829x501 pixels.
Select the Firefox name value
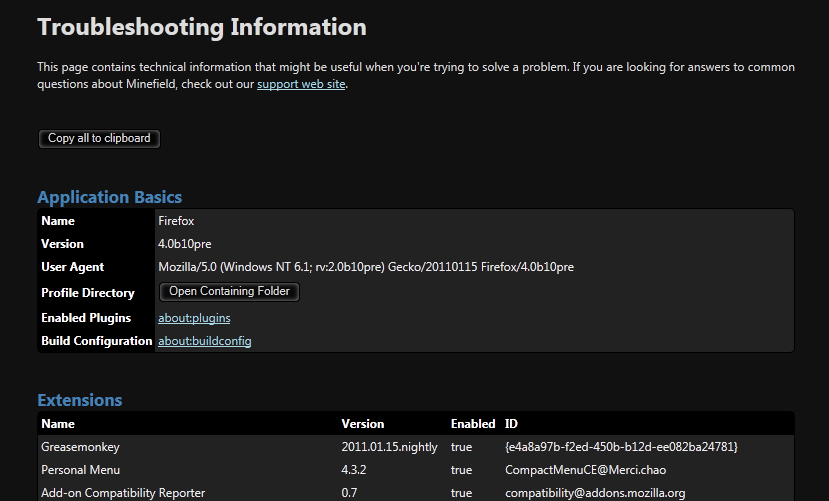point(176,221)
